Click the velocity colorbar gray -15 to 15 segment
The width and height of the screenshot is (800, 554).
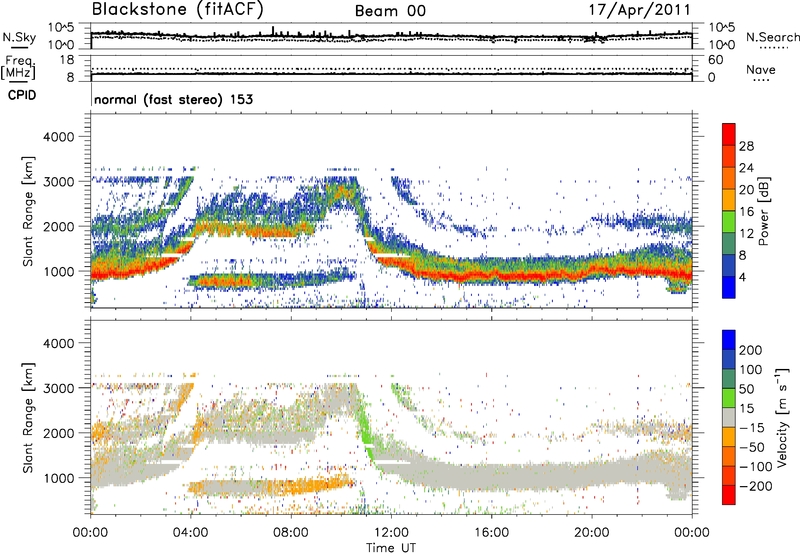coord(729,418)
